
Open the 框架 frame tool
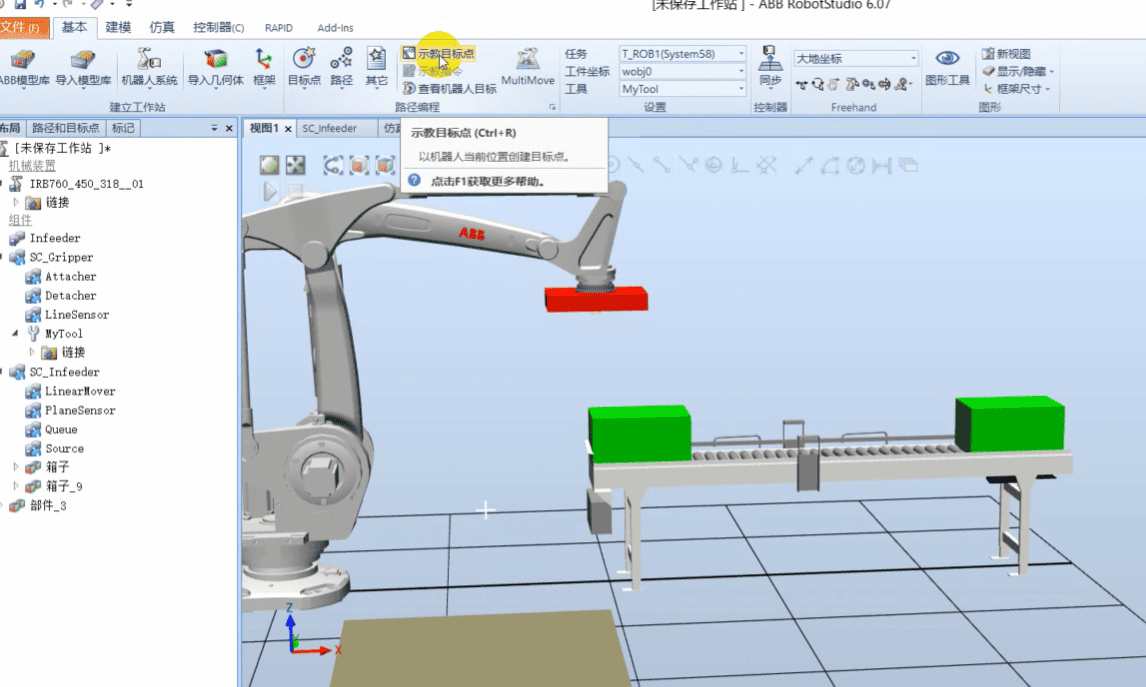264,67
